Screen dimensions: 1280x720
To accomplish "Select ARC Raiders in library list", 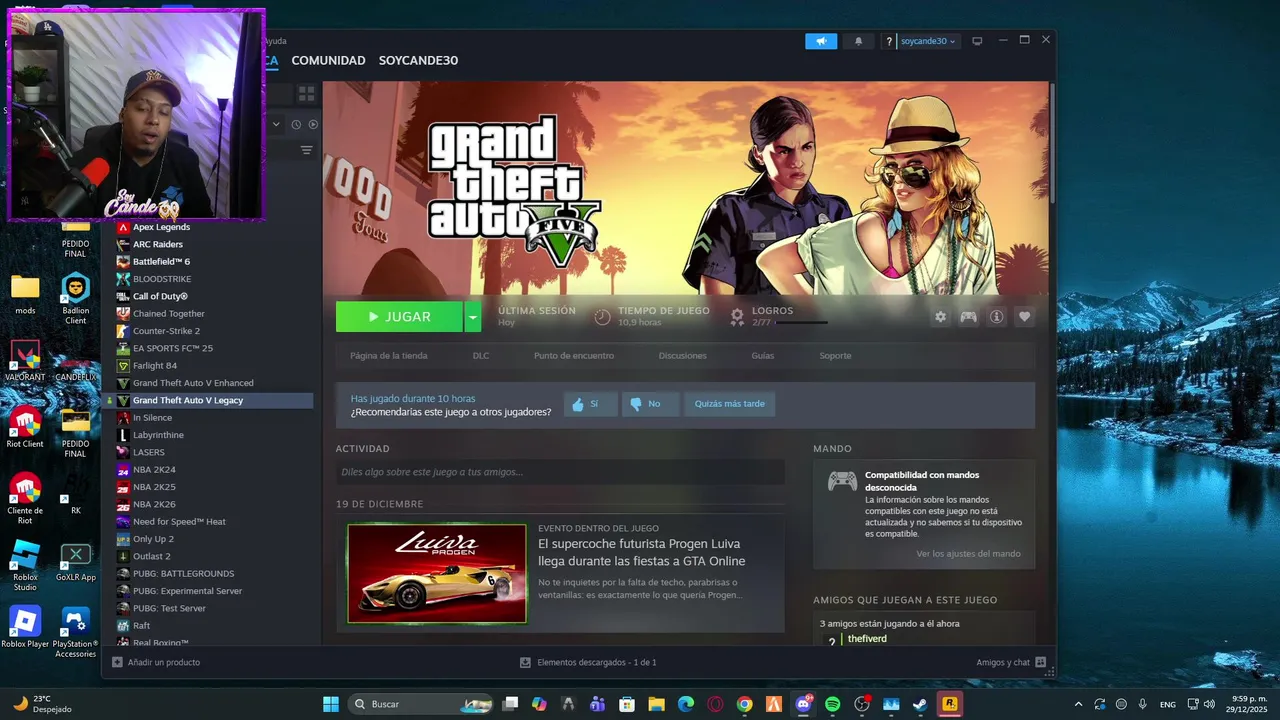I will [x=158, y=244].
